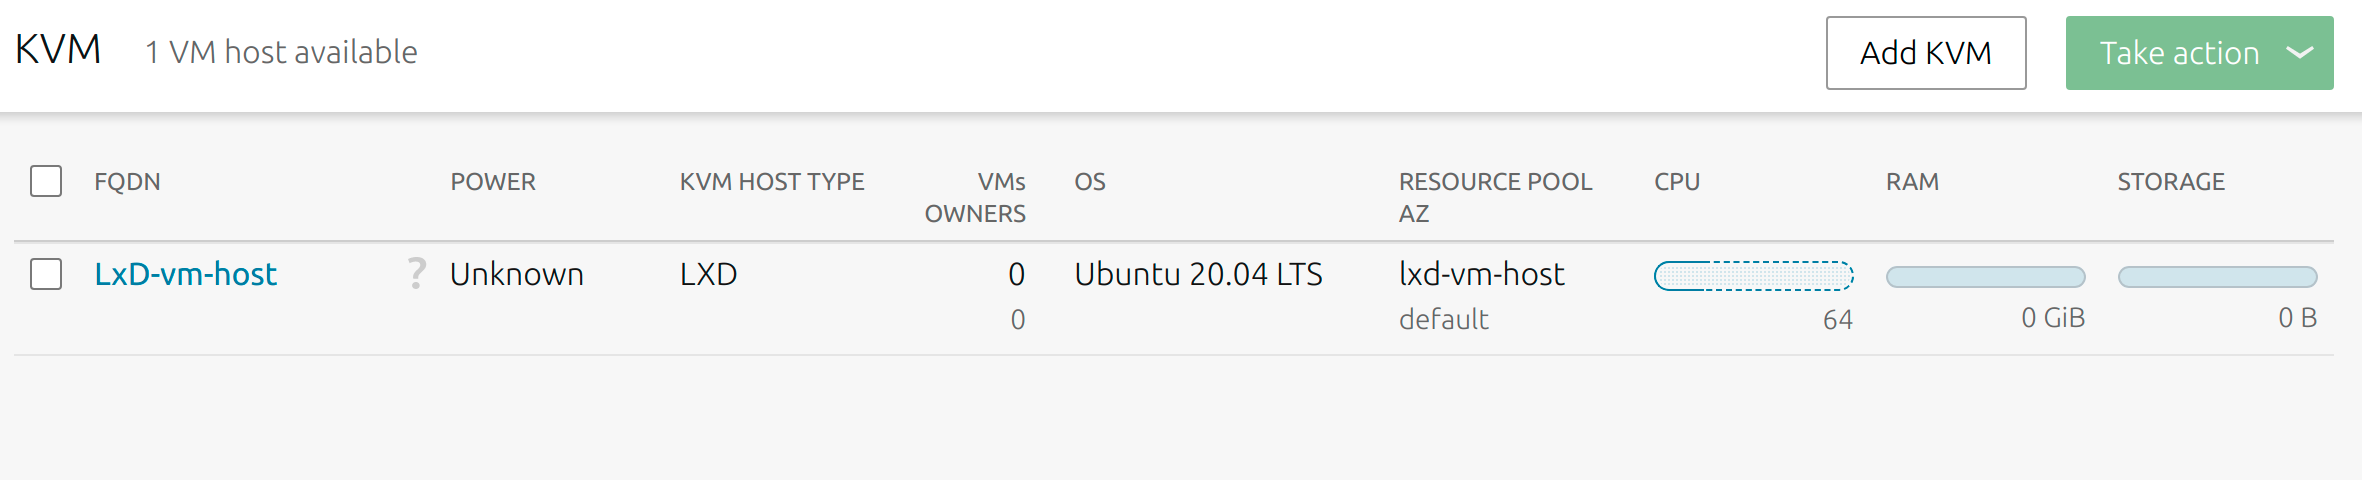Sort by STORAGE column header

[2171, 182]
